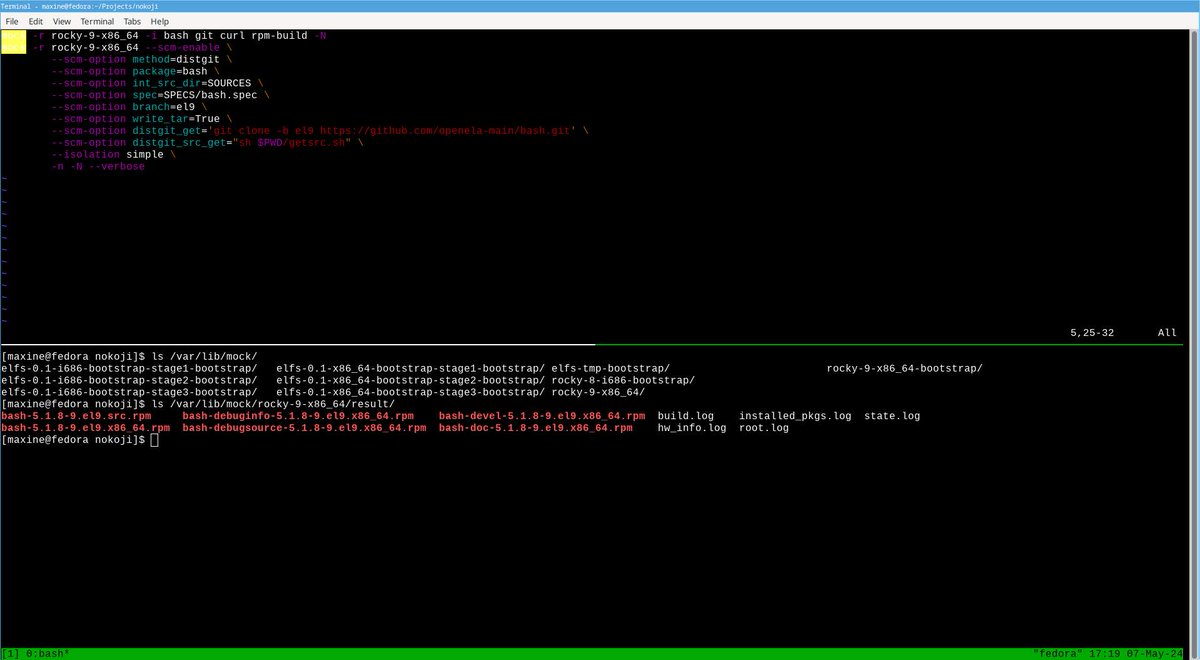Click the yellow block cursor in vim

[x=12, y=41]
